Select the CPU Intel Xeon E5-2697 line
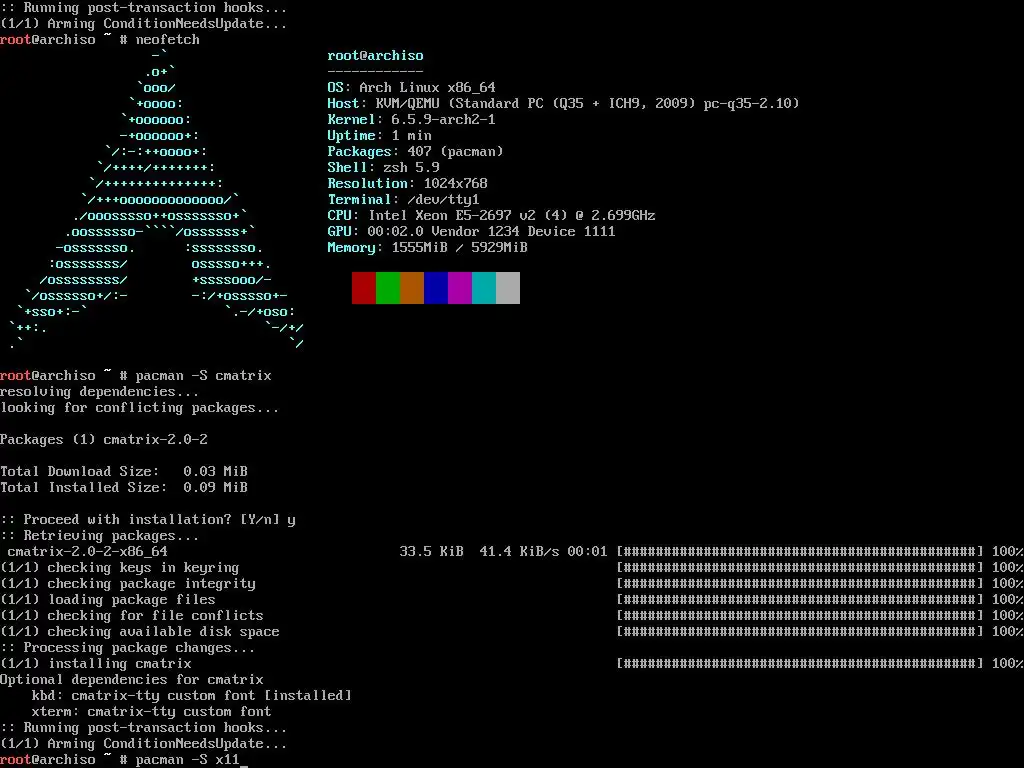 (491, 216)
